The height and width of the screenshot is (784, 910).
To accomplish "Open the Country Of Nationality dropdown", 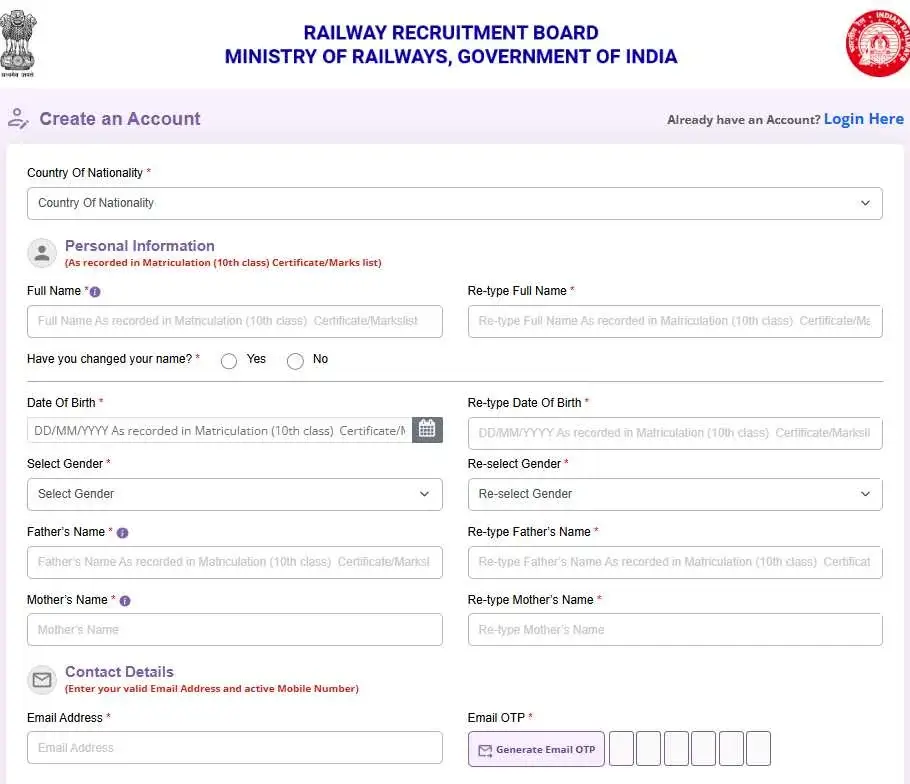I will (x=454, y=203).
